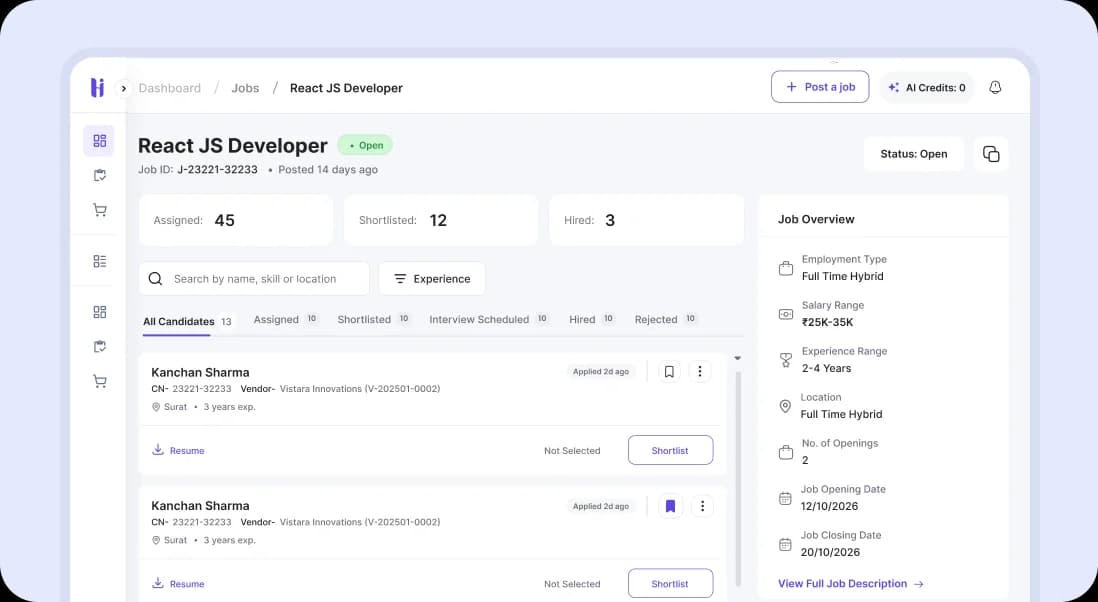
Task: Open the Experience filter dropdown
Action: pos(432,278)
